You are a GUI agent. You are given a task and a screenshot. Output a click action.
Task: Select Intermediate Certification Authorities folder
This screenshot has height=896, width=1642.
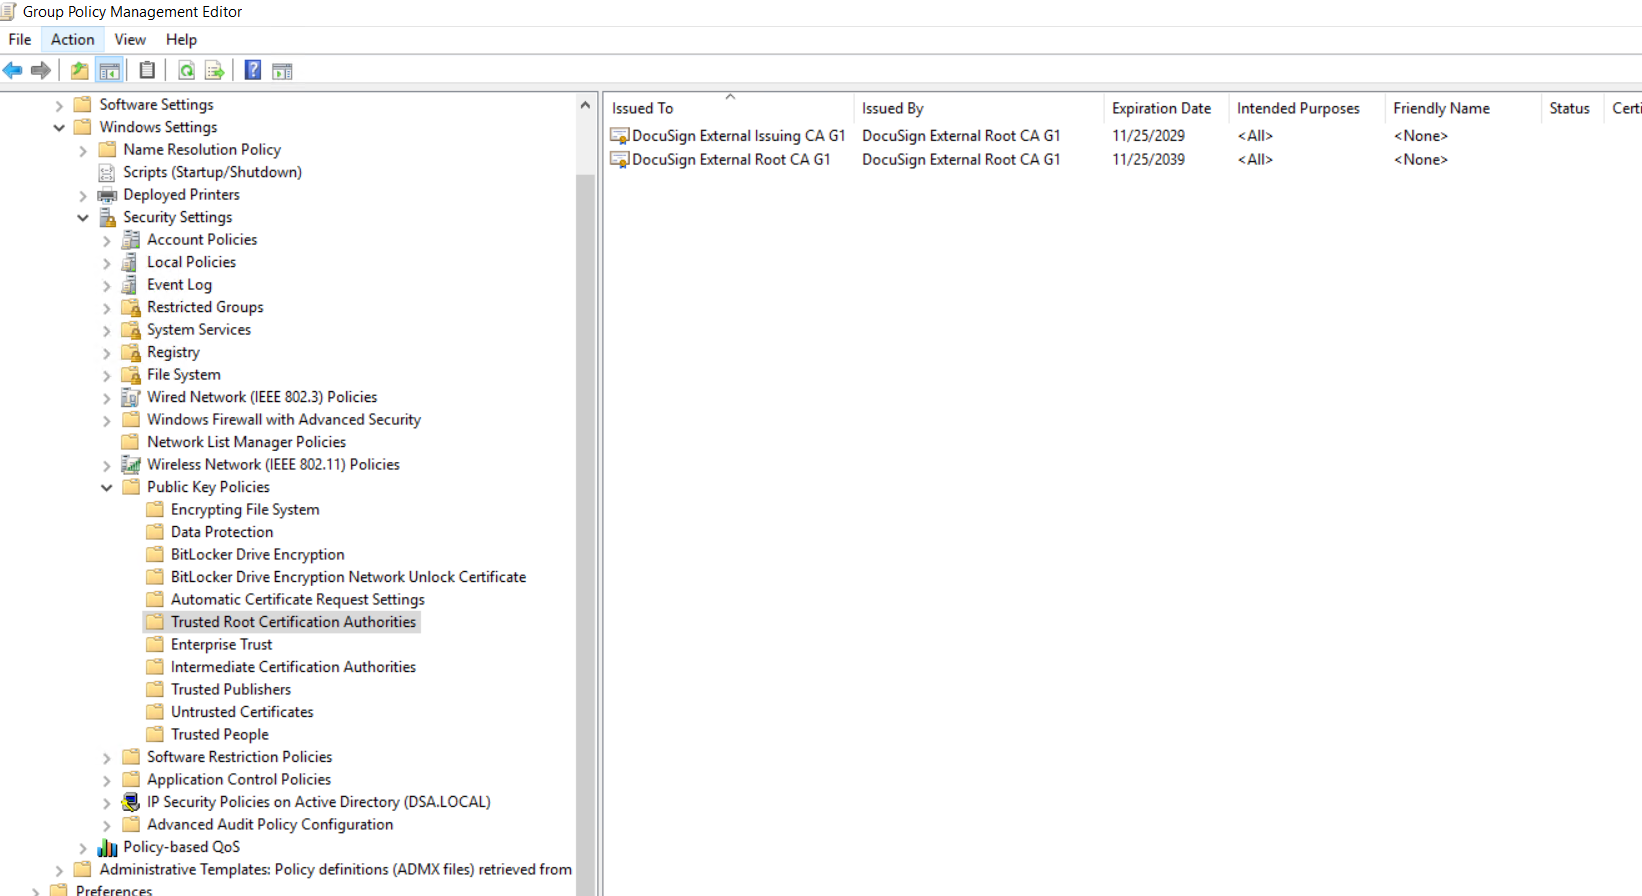click(x=292, y=667)
